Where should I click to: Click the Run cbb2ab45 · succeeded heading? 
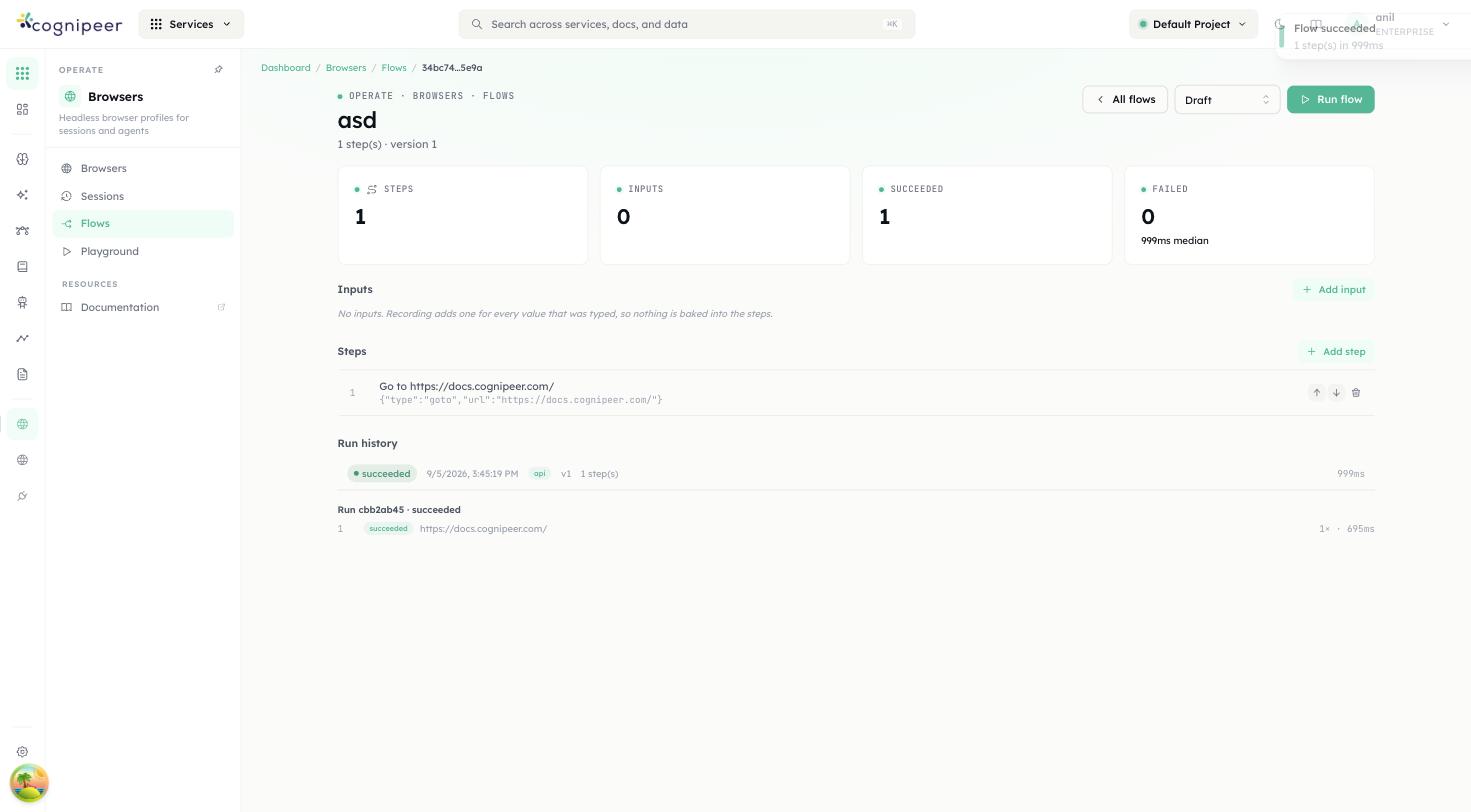point(399,510)
